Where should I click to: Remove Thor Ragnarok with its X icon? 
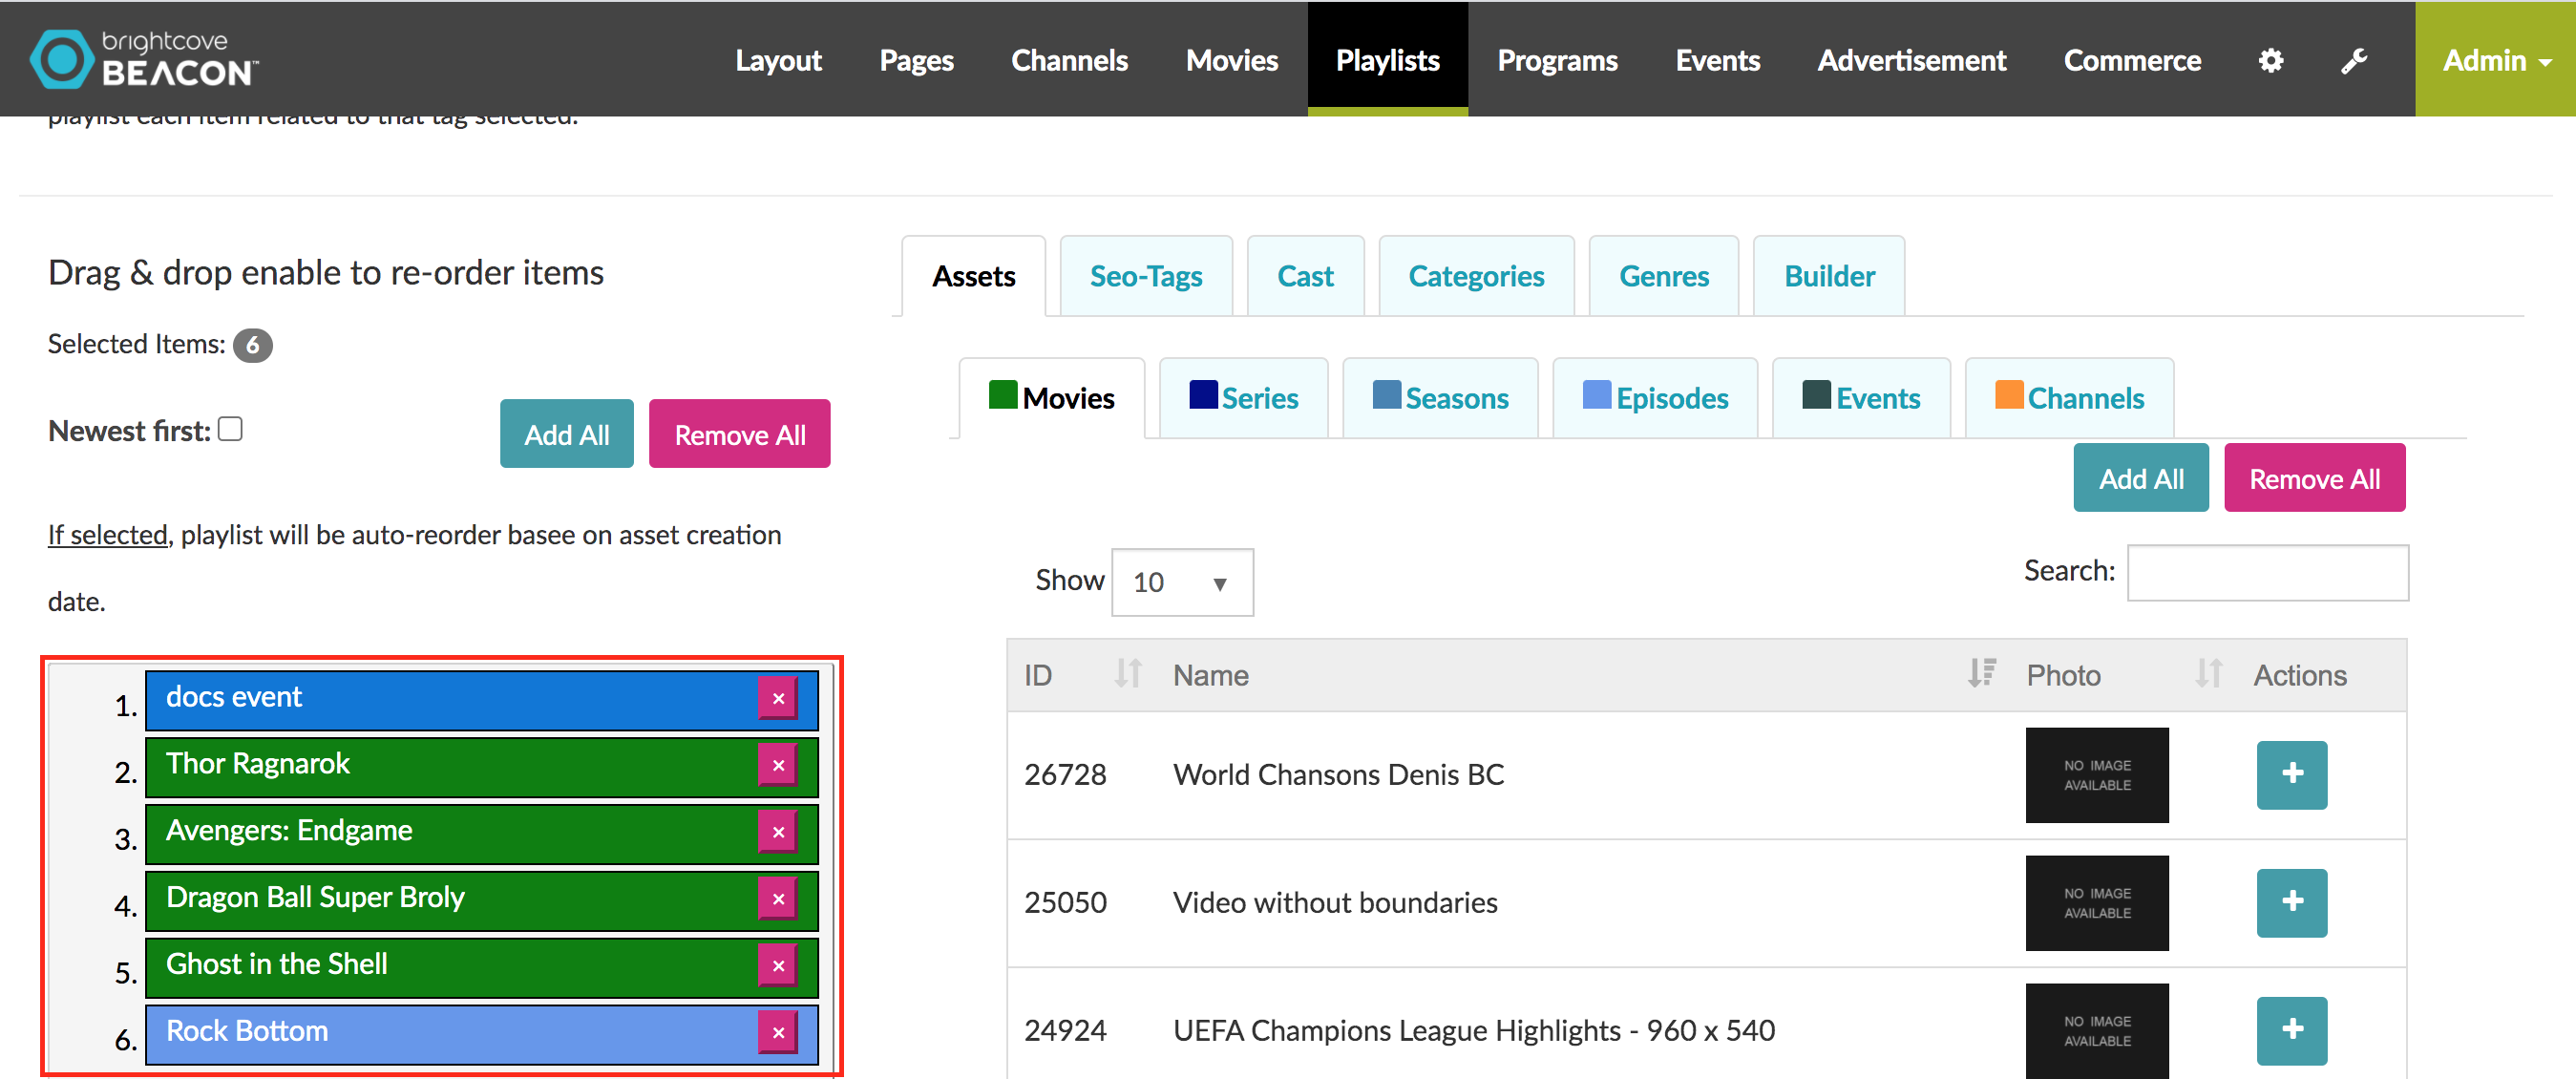(x=777, y=765)
